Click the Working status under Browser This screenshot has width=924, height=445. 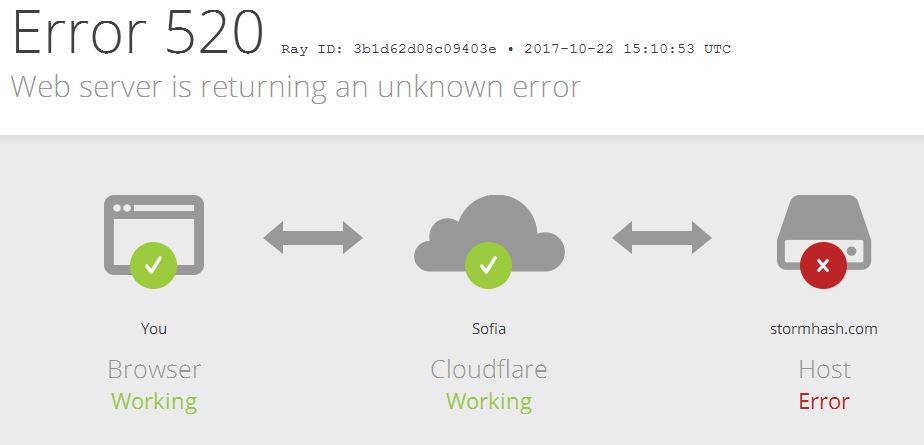154,402
